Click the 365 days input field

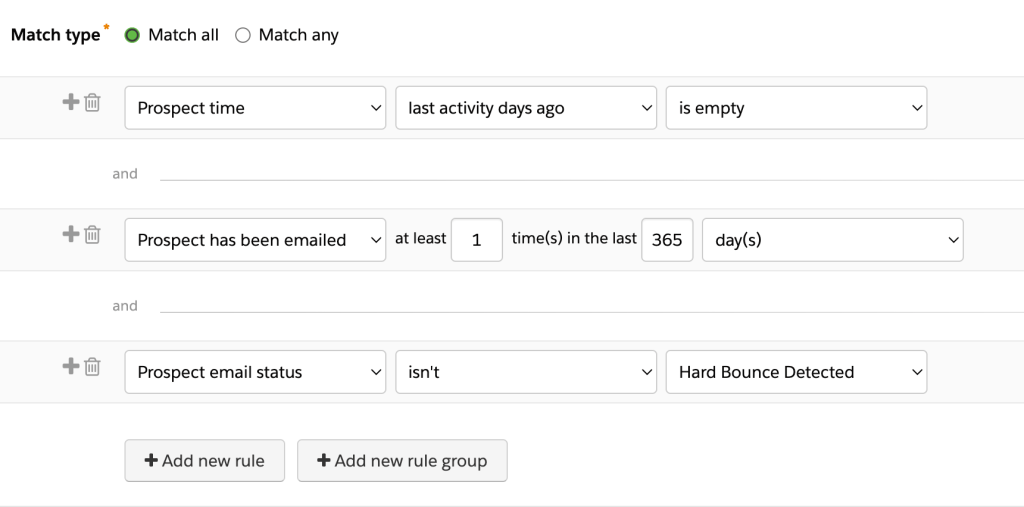pos(666,240)
